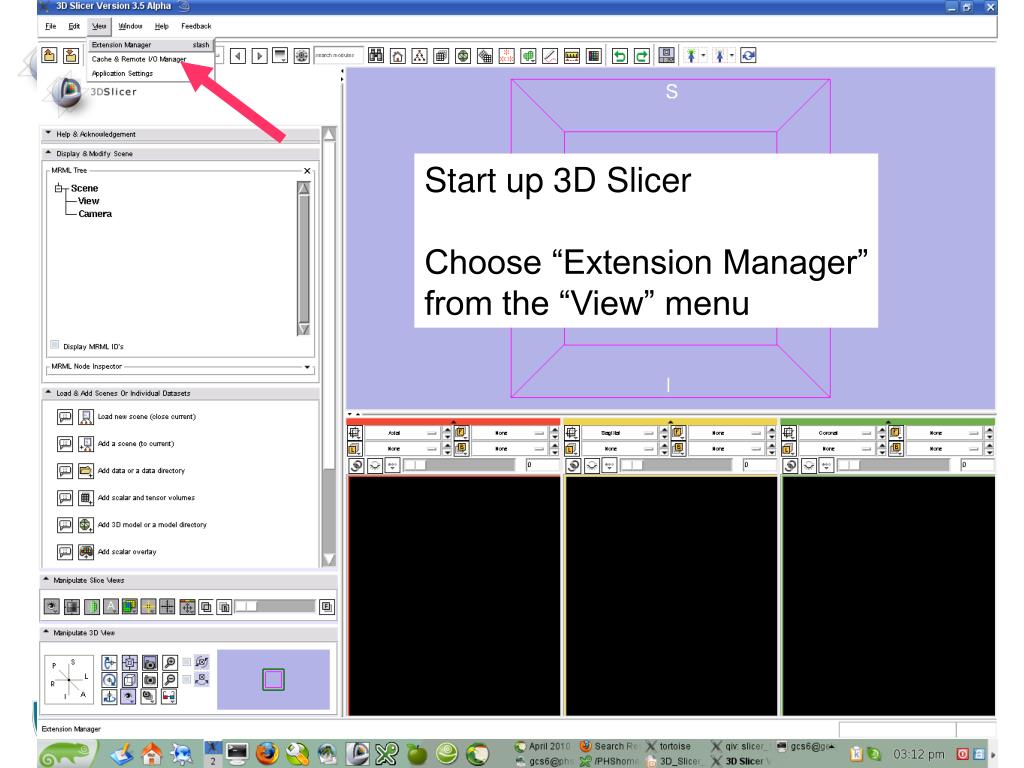Viewport: 1024px width, 768px height.
Task: Click the zoom in magnifier in 3D View
Action: (170, 662)
